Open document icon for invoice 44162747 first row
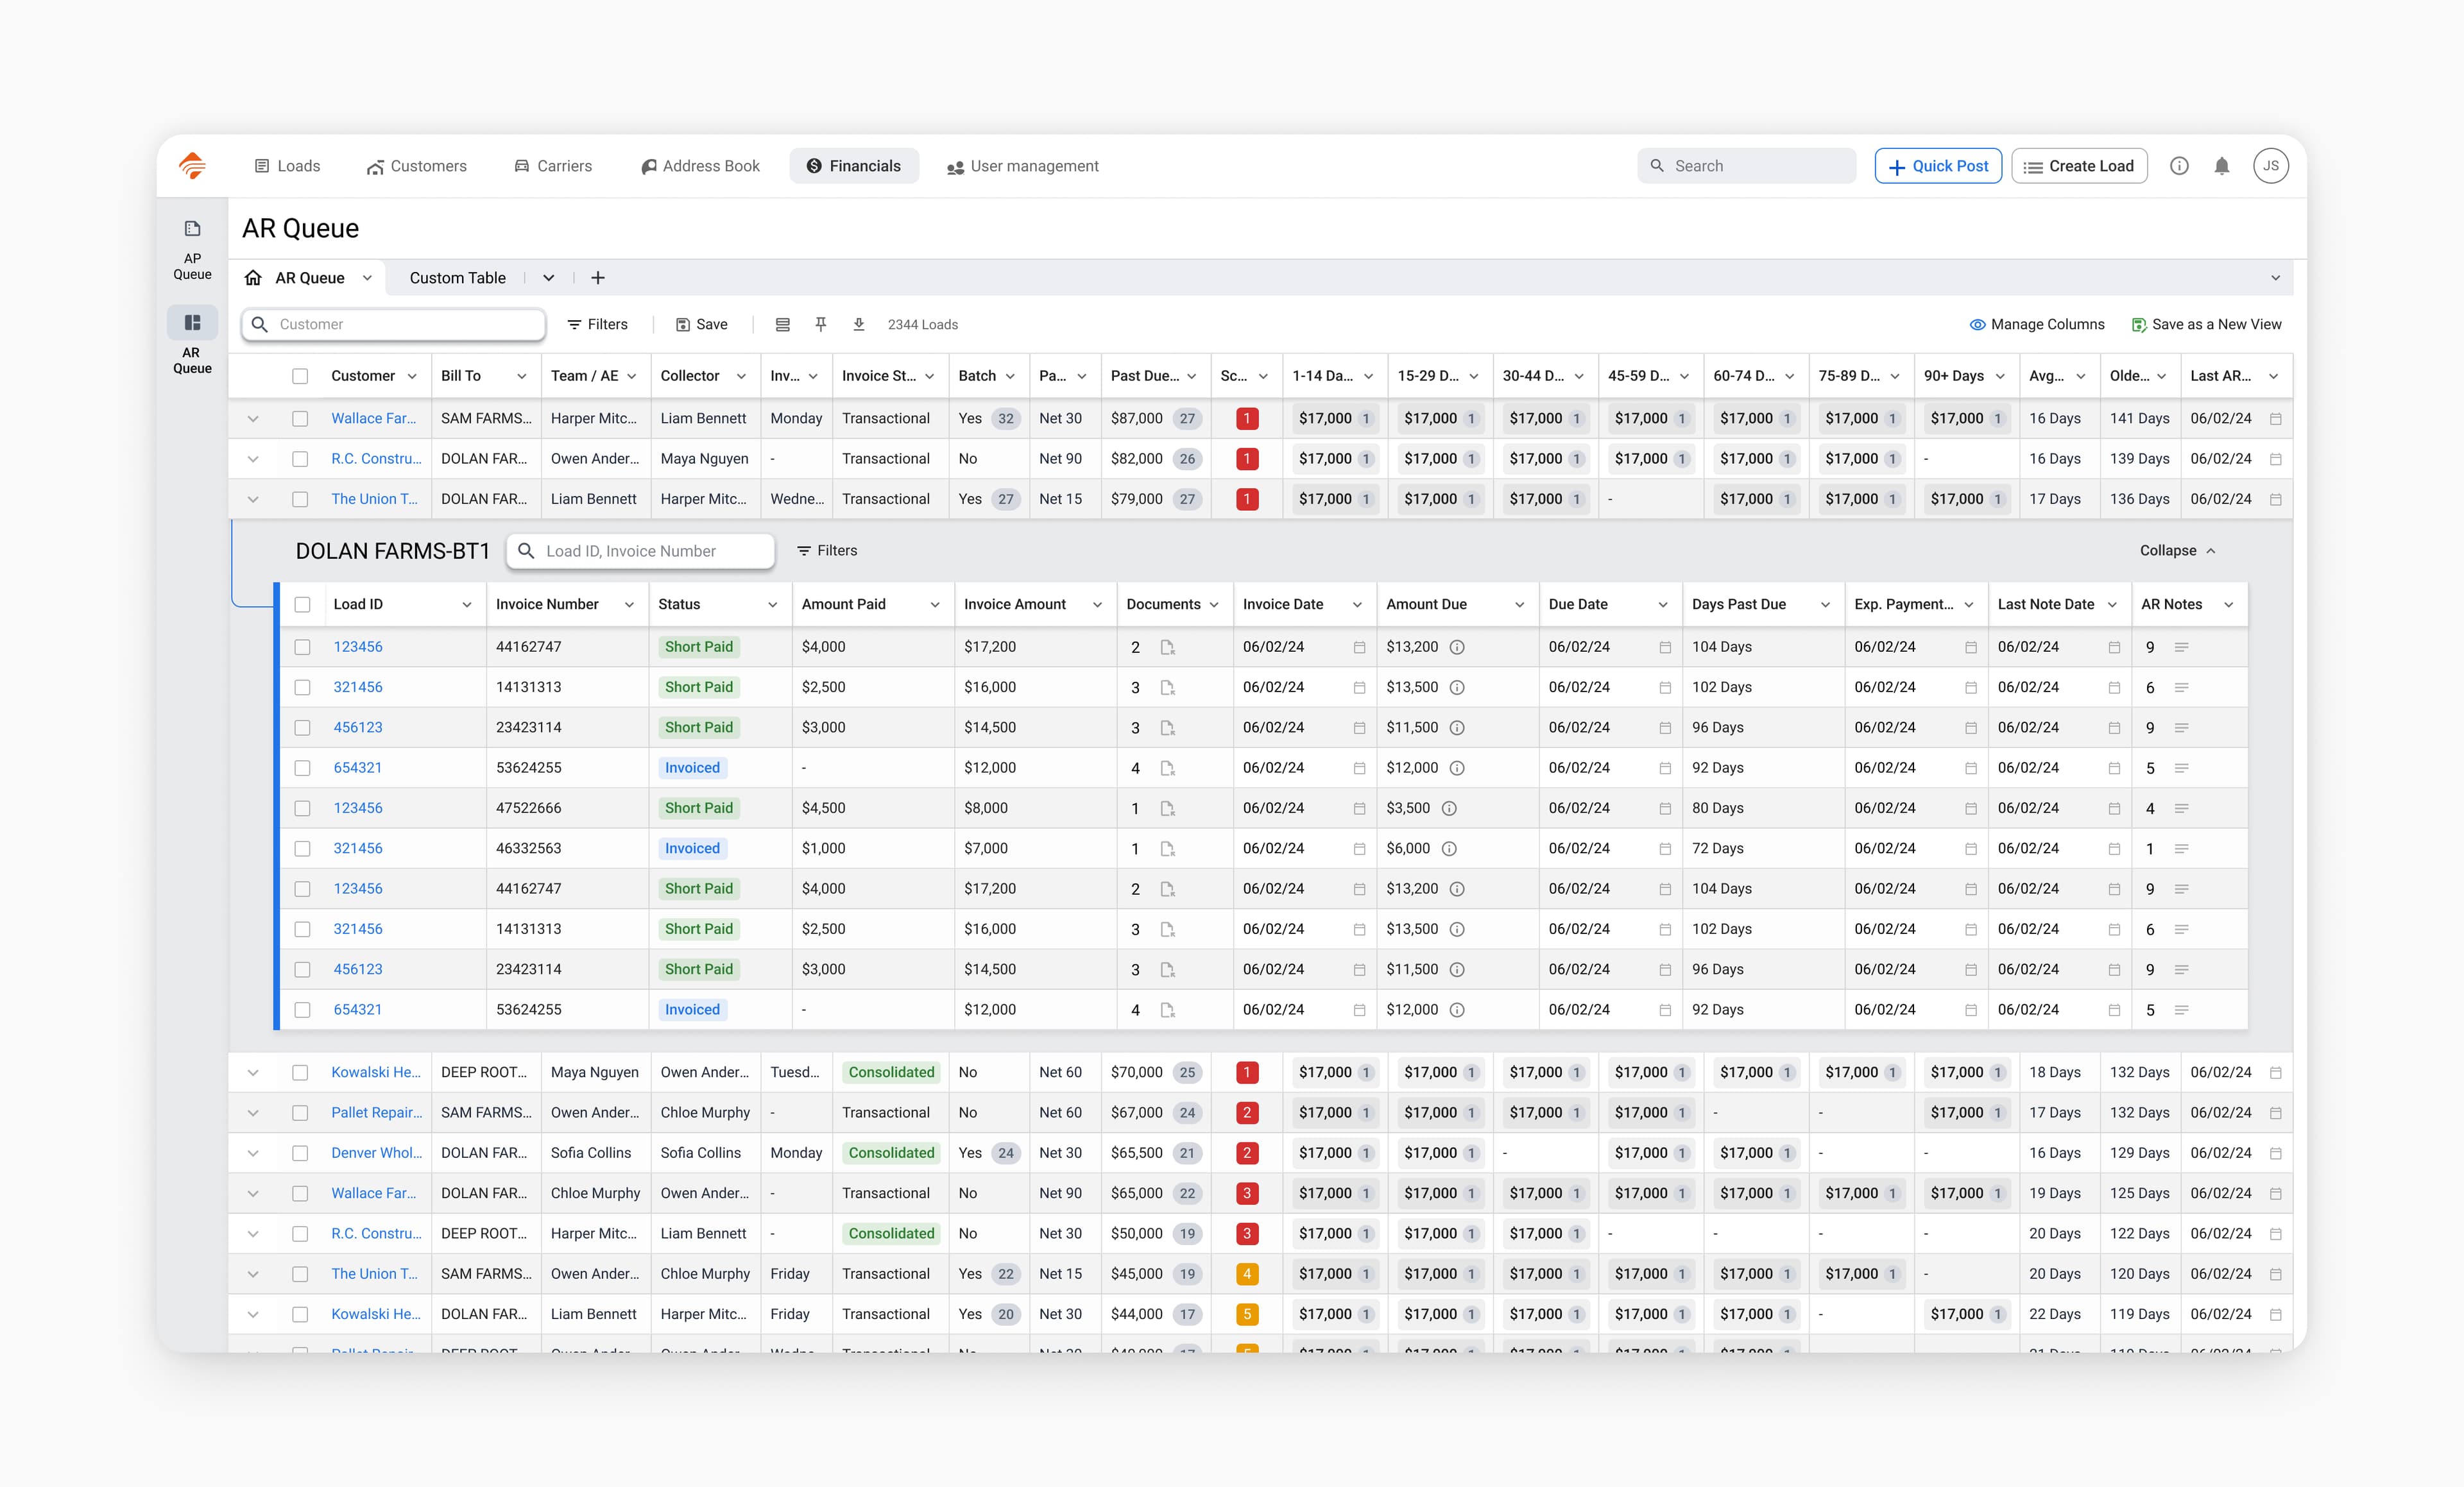2464x1487 pixels. pyautogui.click(x=1167, y=647)
